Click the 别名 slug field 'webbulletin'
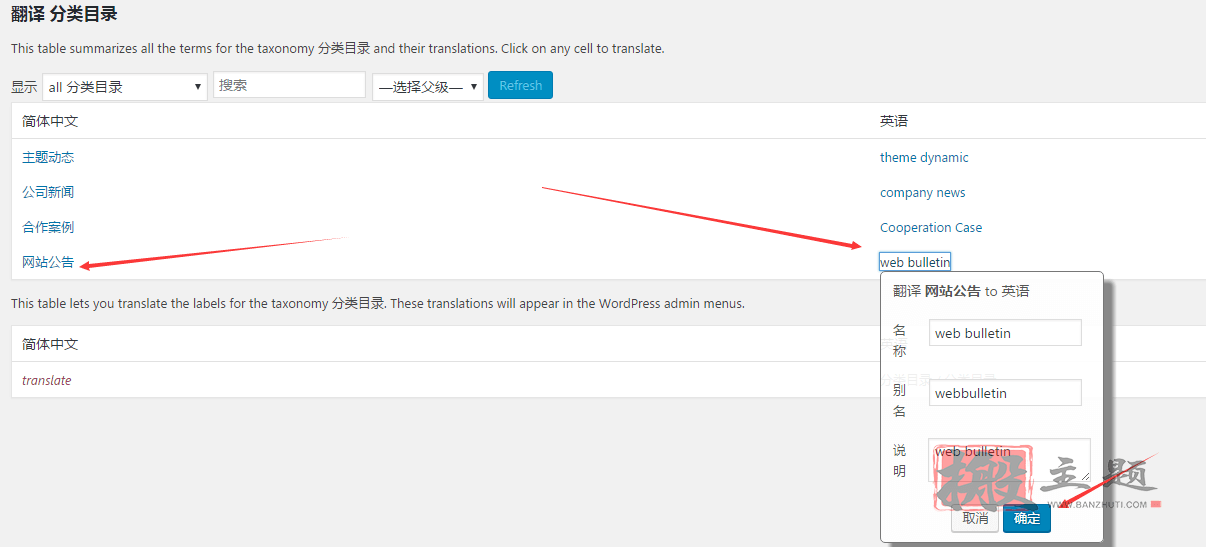The image size is (1206, 547). [1005, 393]
